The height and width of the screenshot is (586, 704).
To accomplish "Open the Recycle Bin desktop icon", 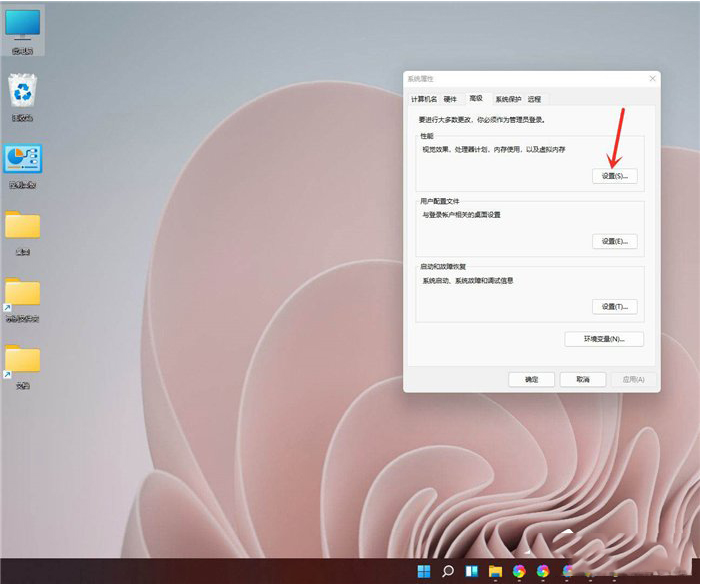I will point(22,97).
